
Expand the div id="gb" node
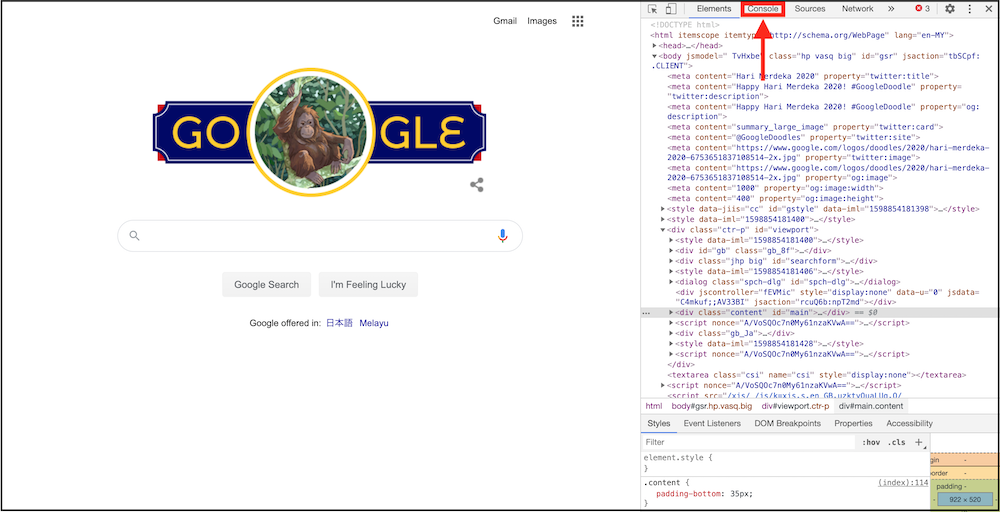(671, 251)
